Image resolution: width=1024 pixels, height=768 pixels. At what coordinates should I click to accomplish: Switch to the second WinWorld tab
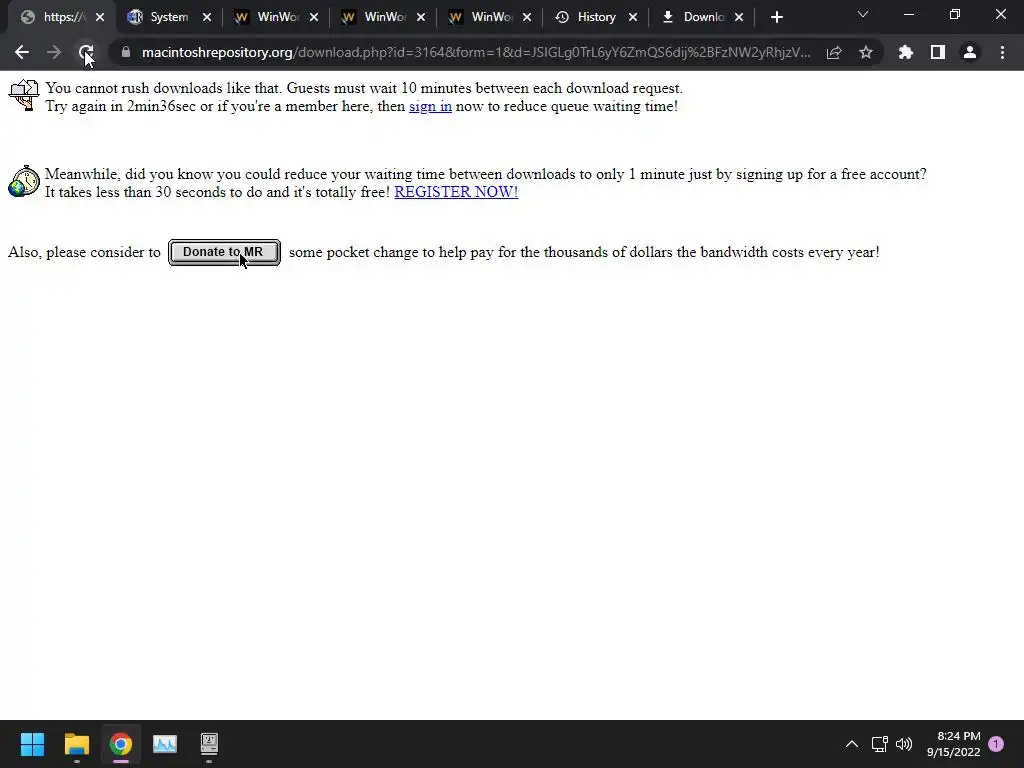click(x=383, y=18)
